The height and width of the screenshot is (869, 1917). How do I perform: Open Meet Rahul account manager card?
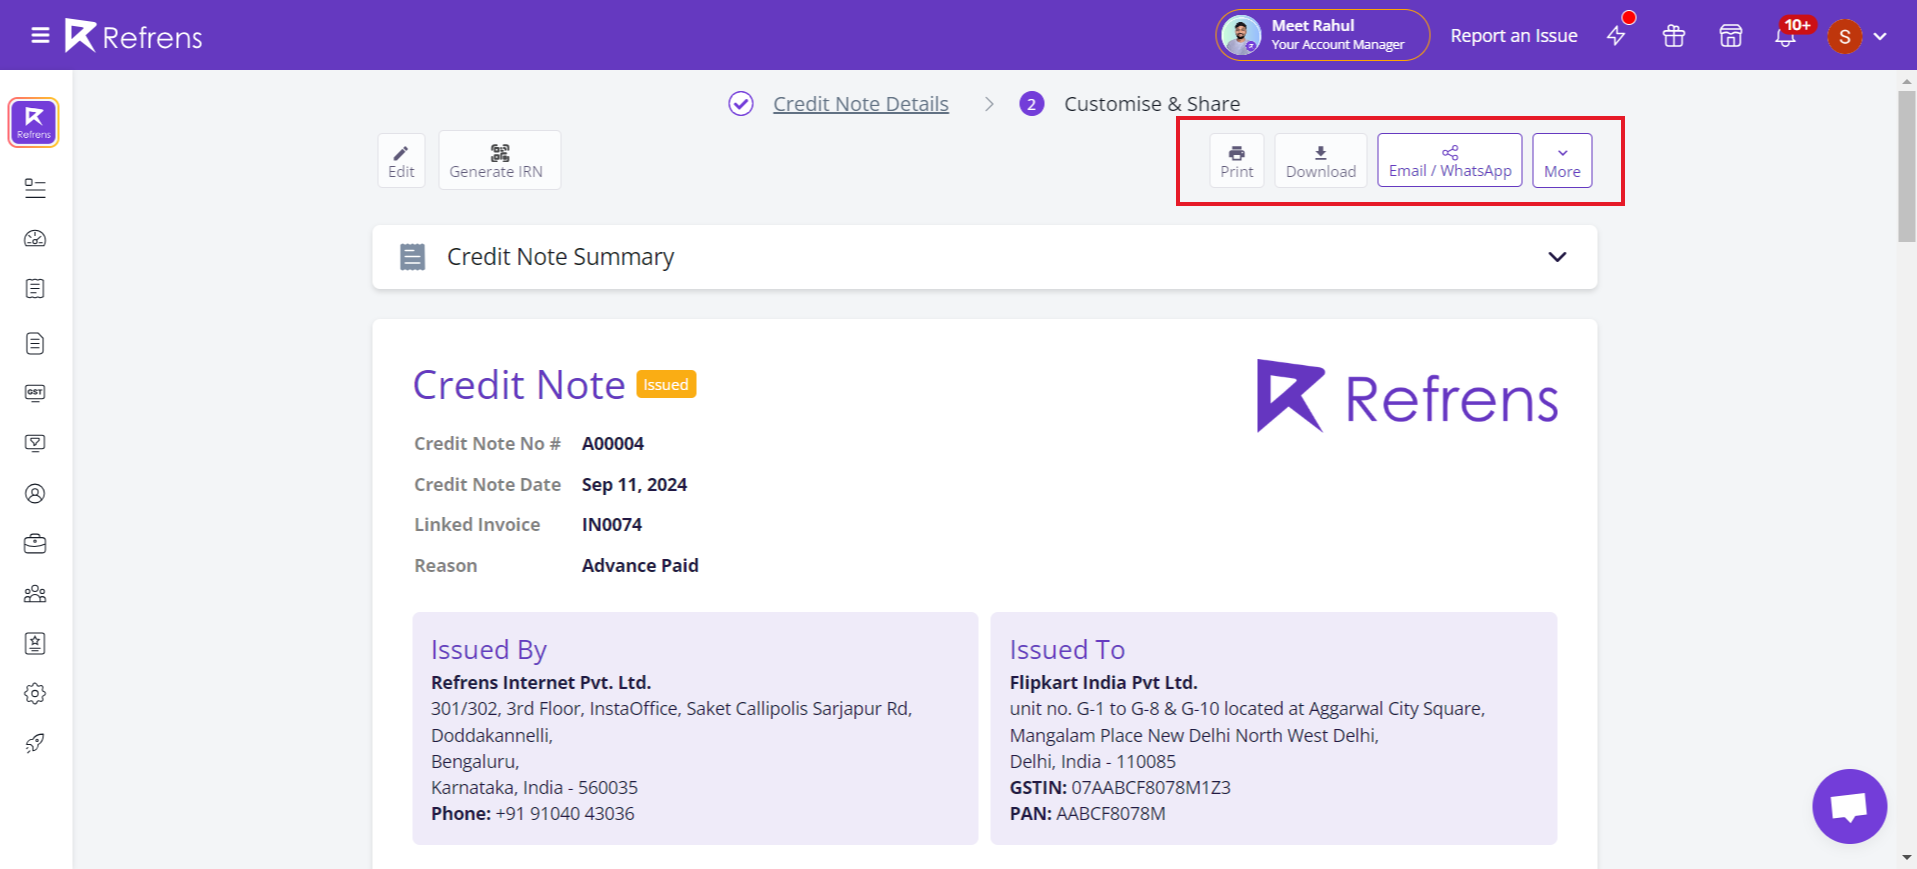(1323, 36)
